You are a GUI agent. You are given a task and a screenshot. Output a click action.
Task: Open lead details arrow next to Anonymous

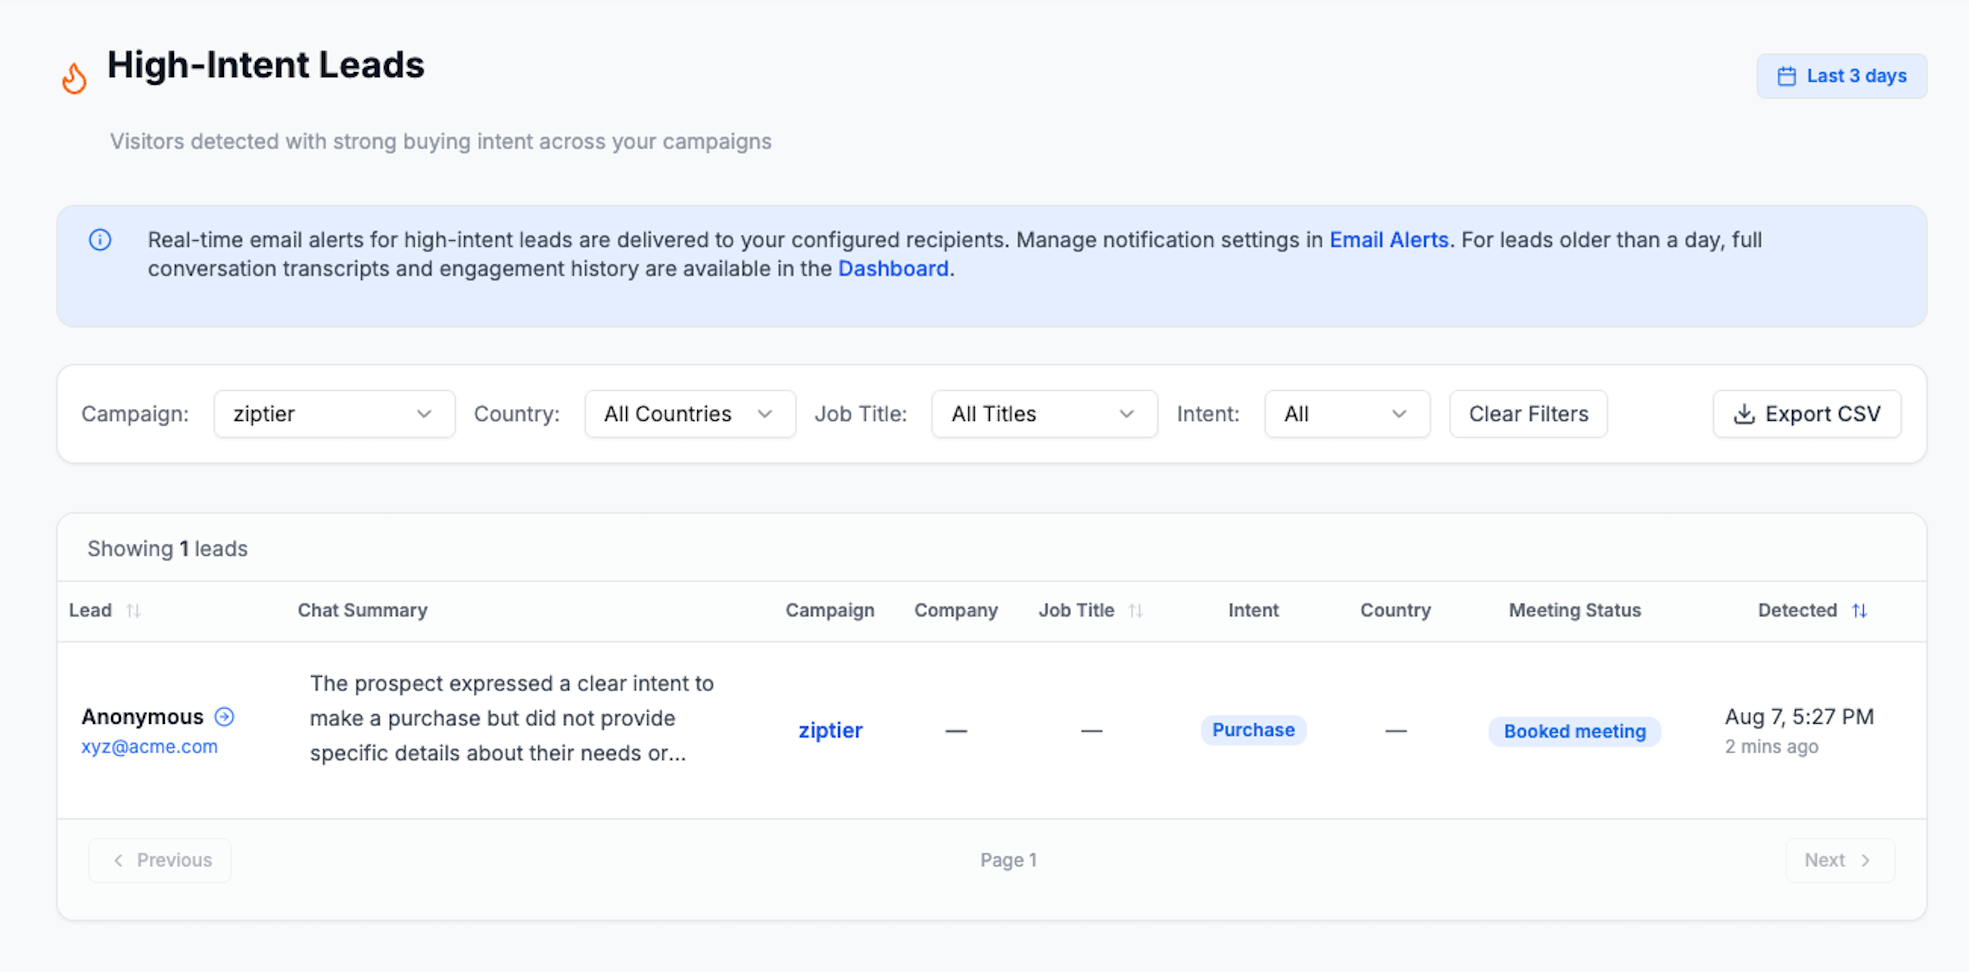click(x=224, y=717)
